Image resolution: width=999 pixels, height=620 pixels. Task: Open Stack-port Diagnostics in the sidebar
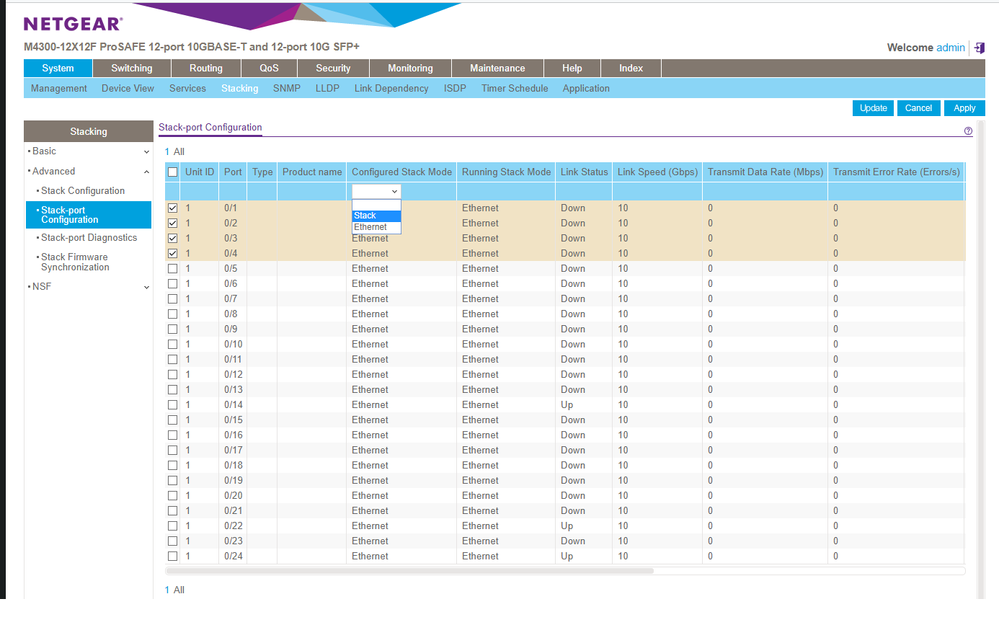point(89,238)
